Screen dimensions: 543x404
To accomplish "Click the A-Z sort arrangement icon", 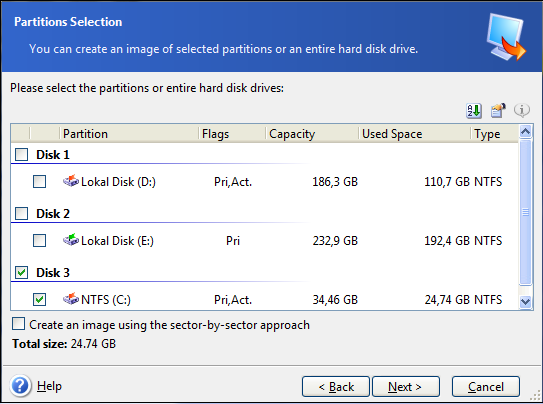I will click(473, 111).
